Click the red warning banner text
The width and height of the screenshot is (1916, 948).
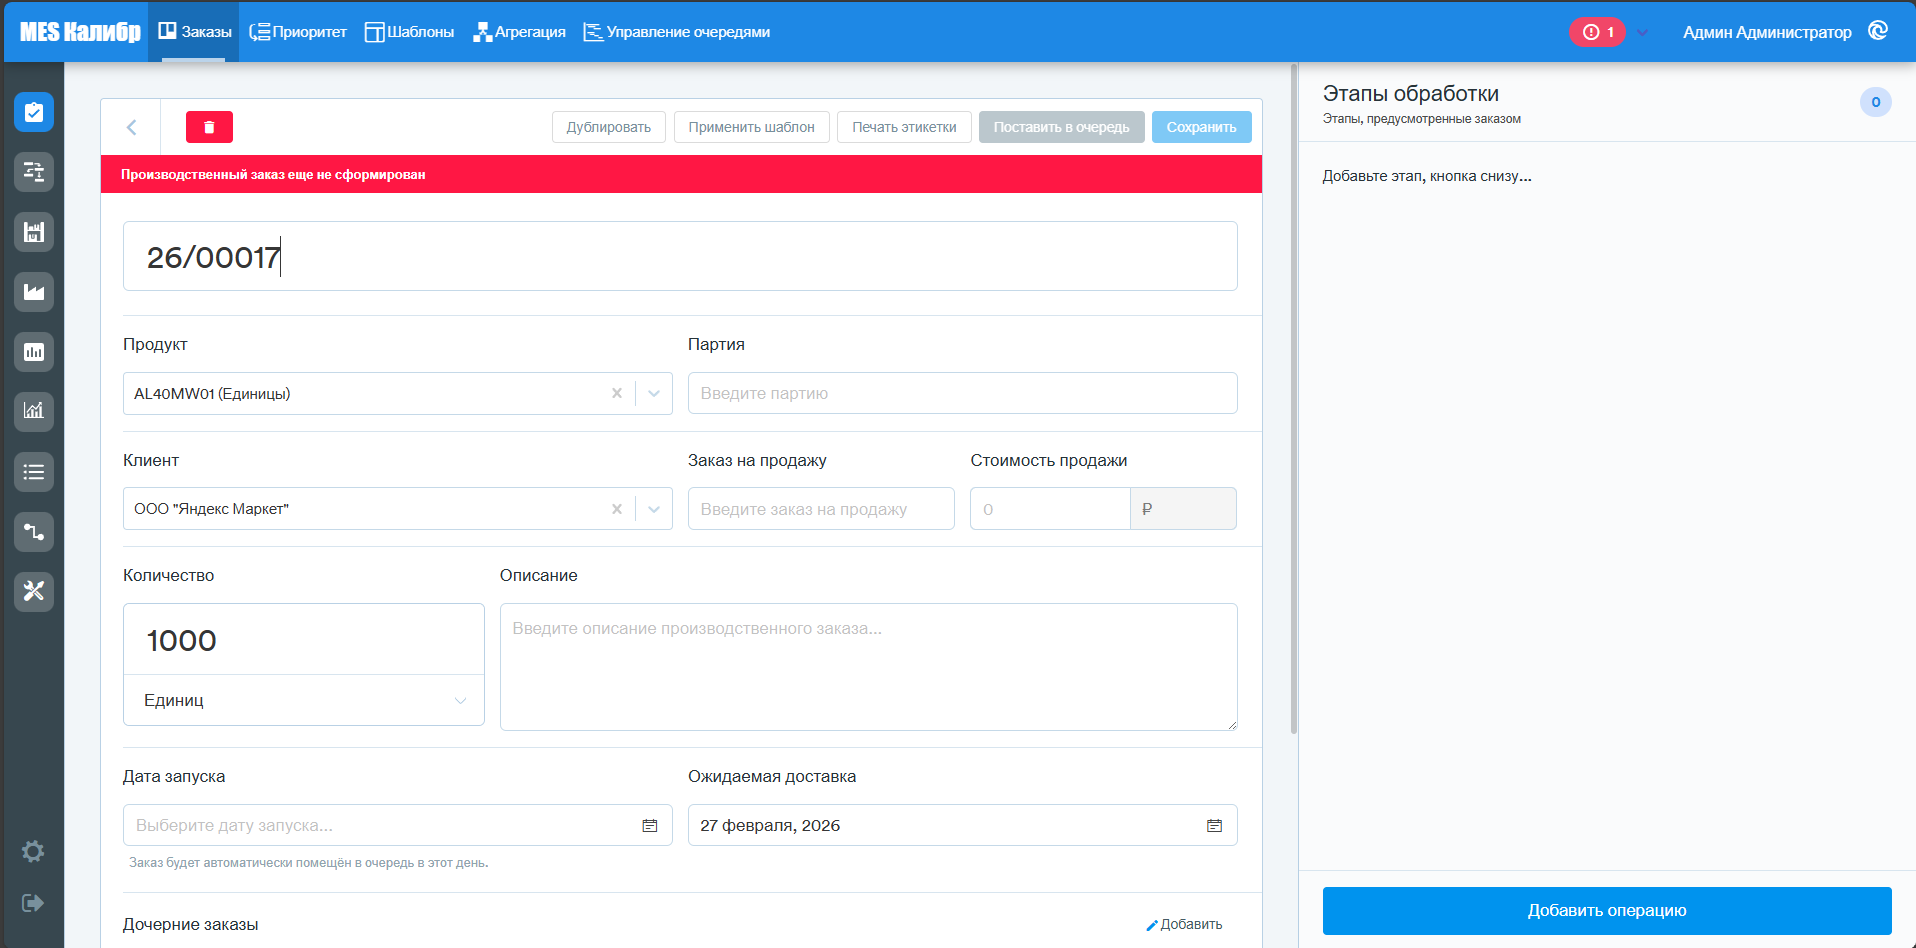pos(273,174)
